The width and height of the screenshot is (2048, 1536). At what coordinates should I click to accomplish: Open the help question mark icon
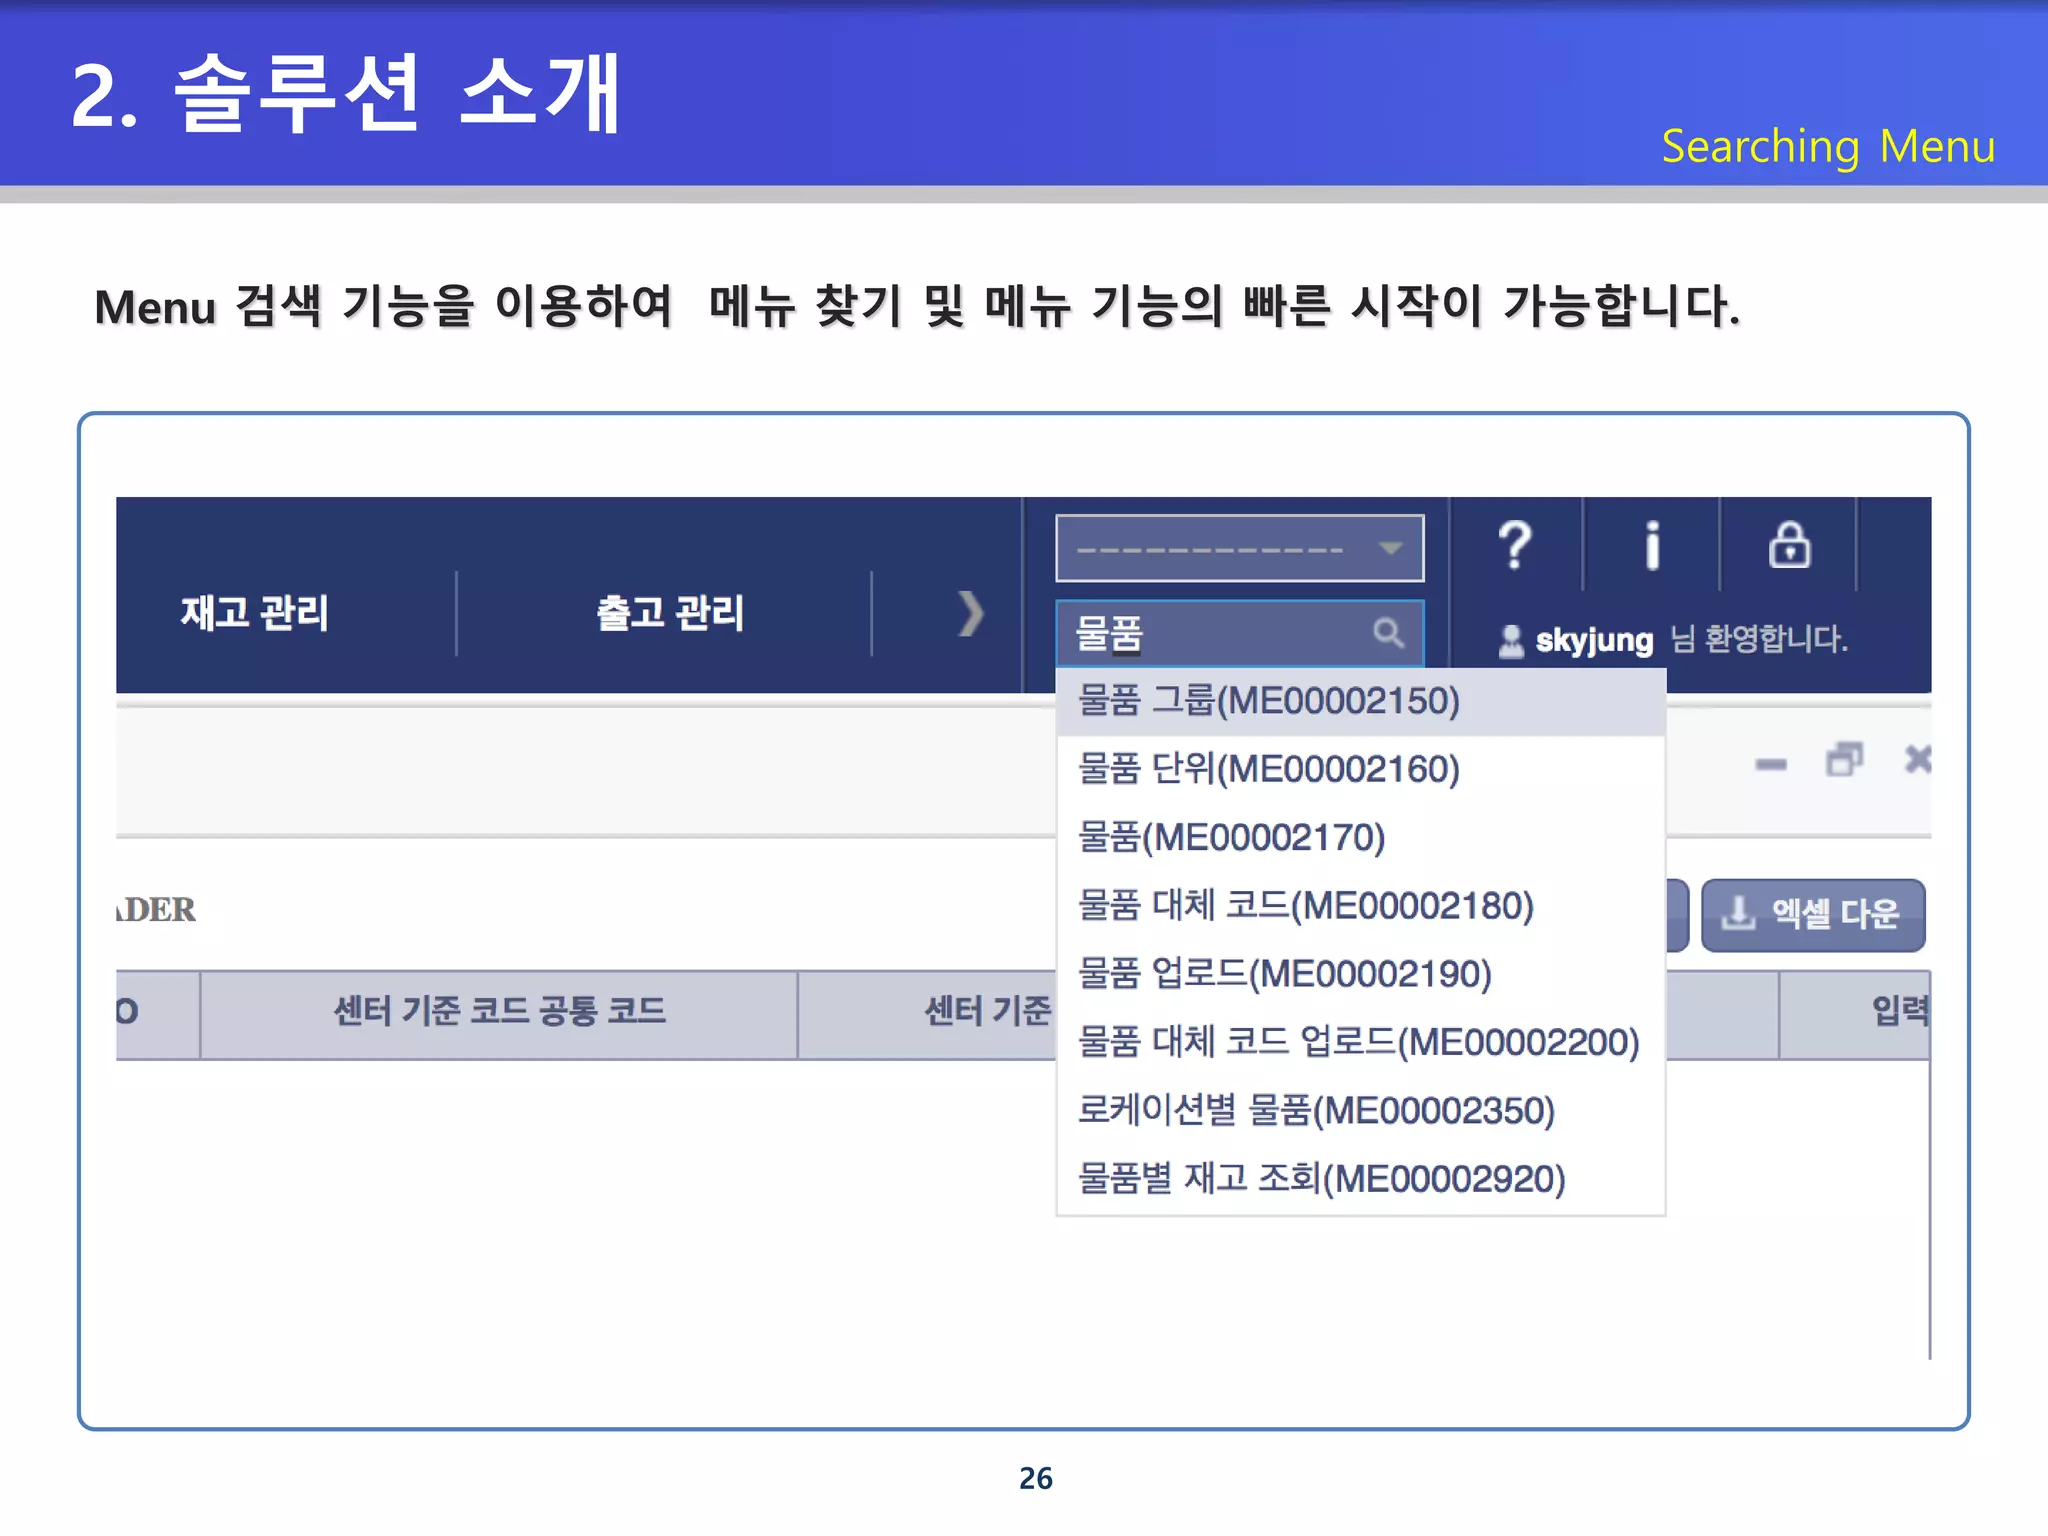pyautogui.click(x=1515, y=546)
